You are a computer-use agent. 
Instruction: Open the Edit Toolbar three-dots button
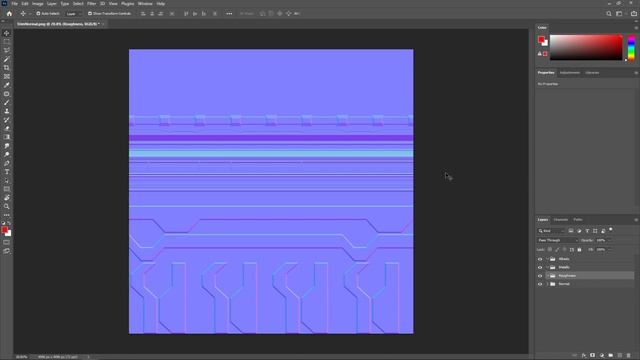[x=7, y=215]
